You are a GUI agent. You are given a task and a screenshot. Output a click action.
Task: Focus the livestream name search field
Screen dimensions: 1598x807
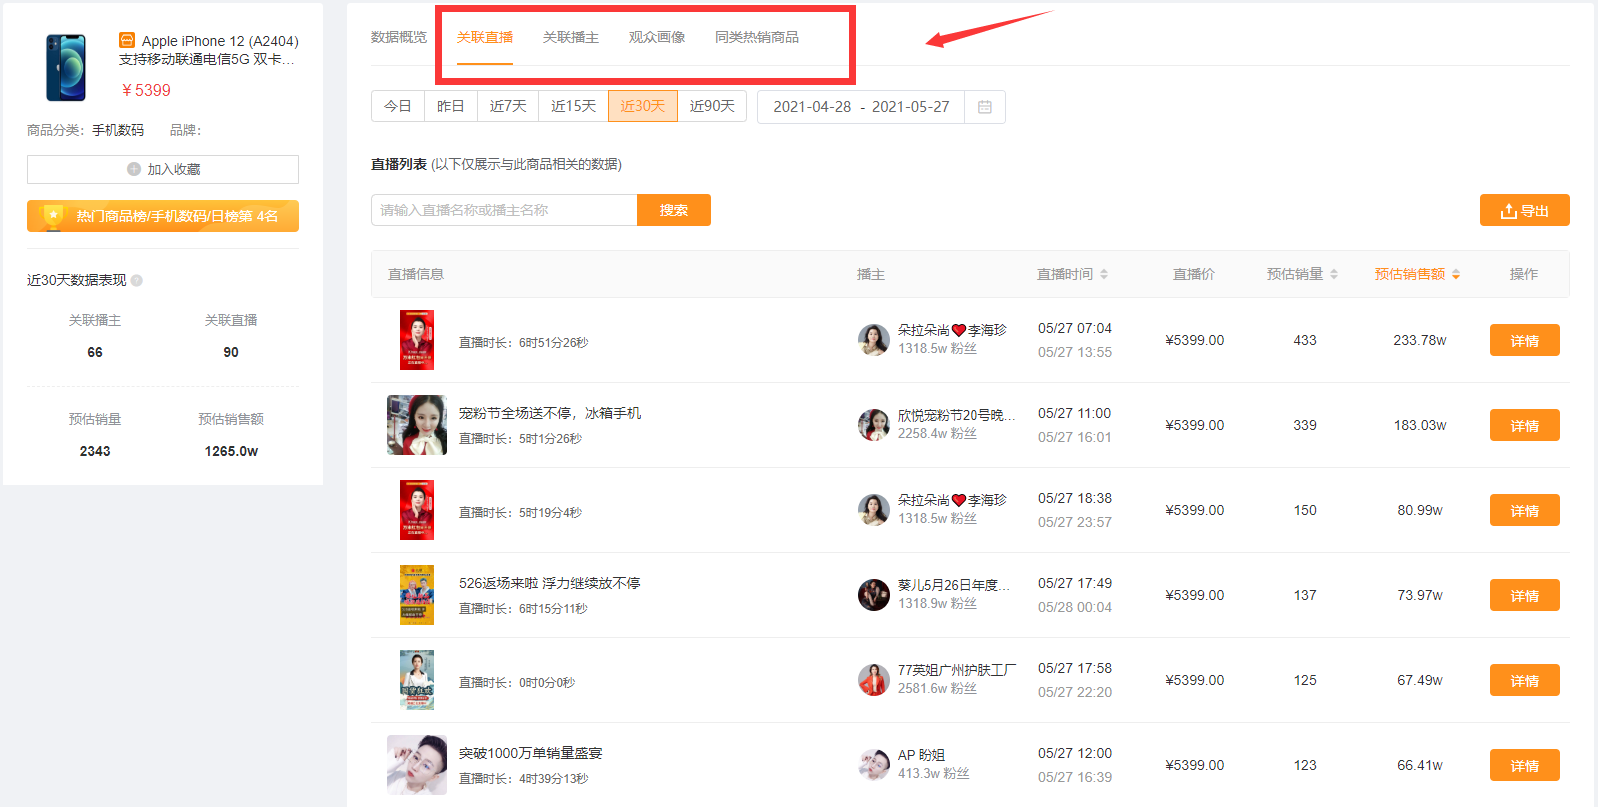point(504,210)
